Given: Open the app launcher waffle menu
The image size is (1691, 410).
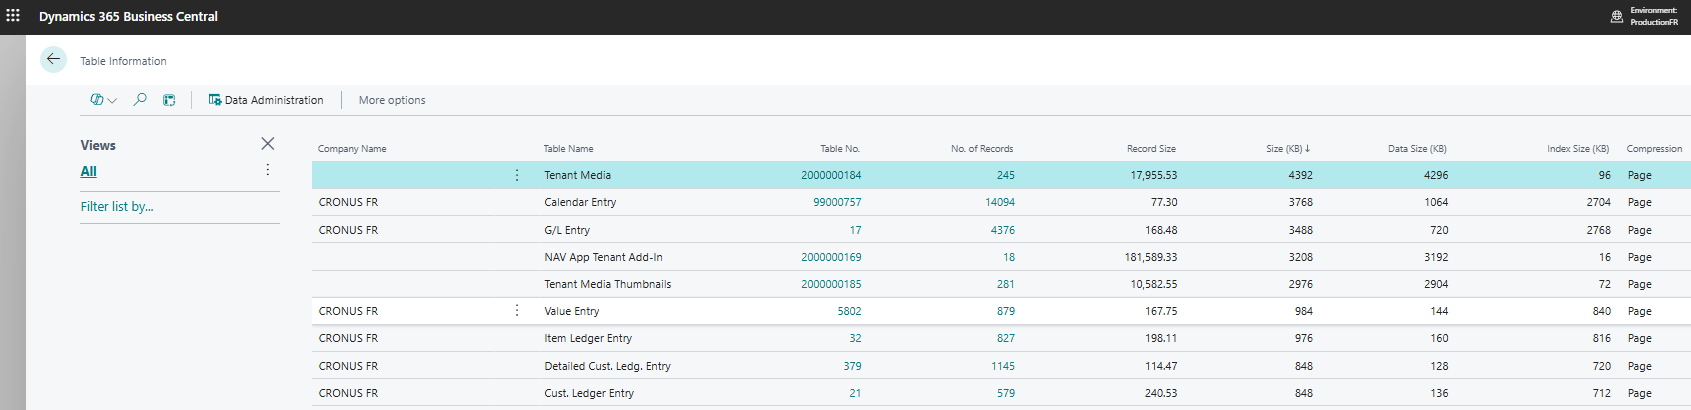Looking at the screenshot, I should [x=13, y=16].
